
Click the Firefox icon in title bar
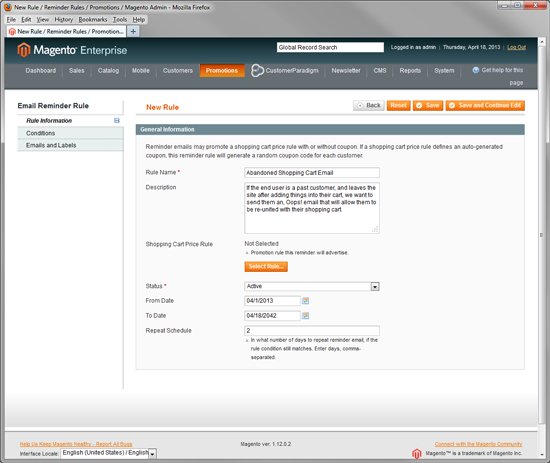(x=8, y=7)
